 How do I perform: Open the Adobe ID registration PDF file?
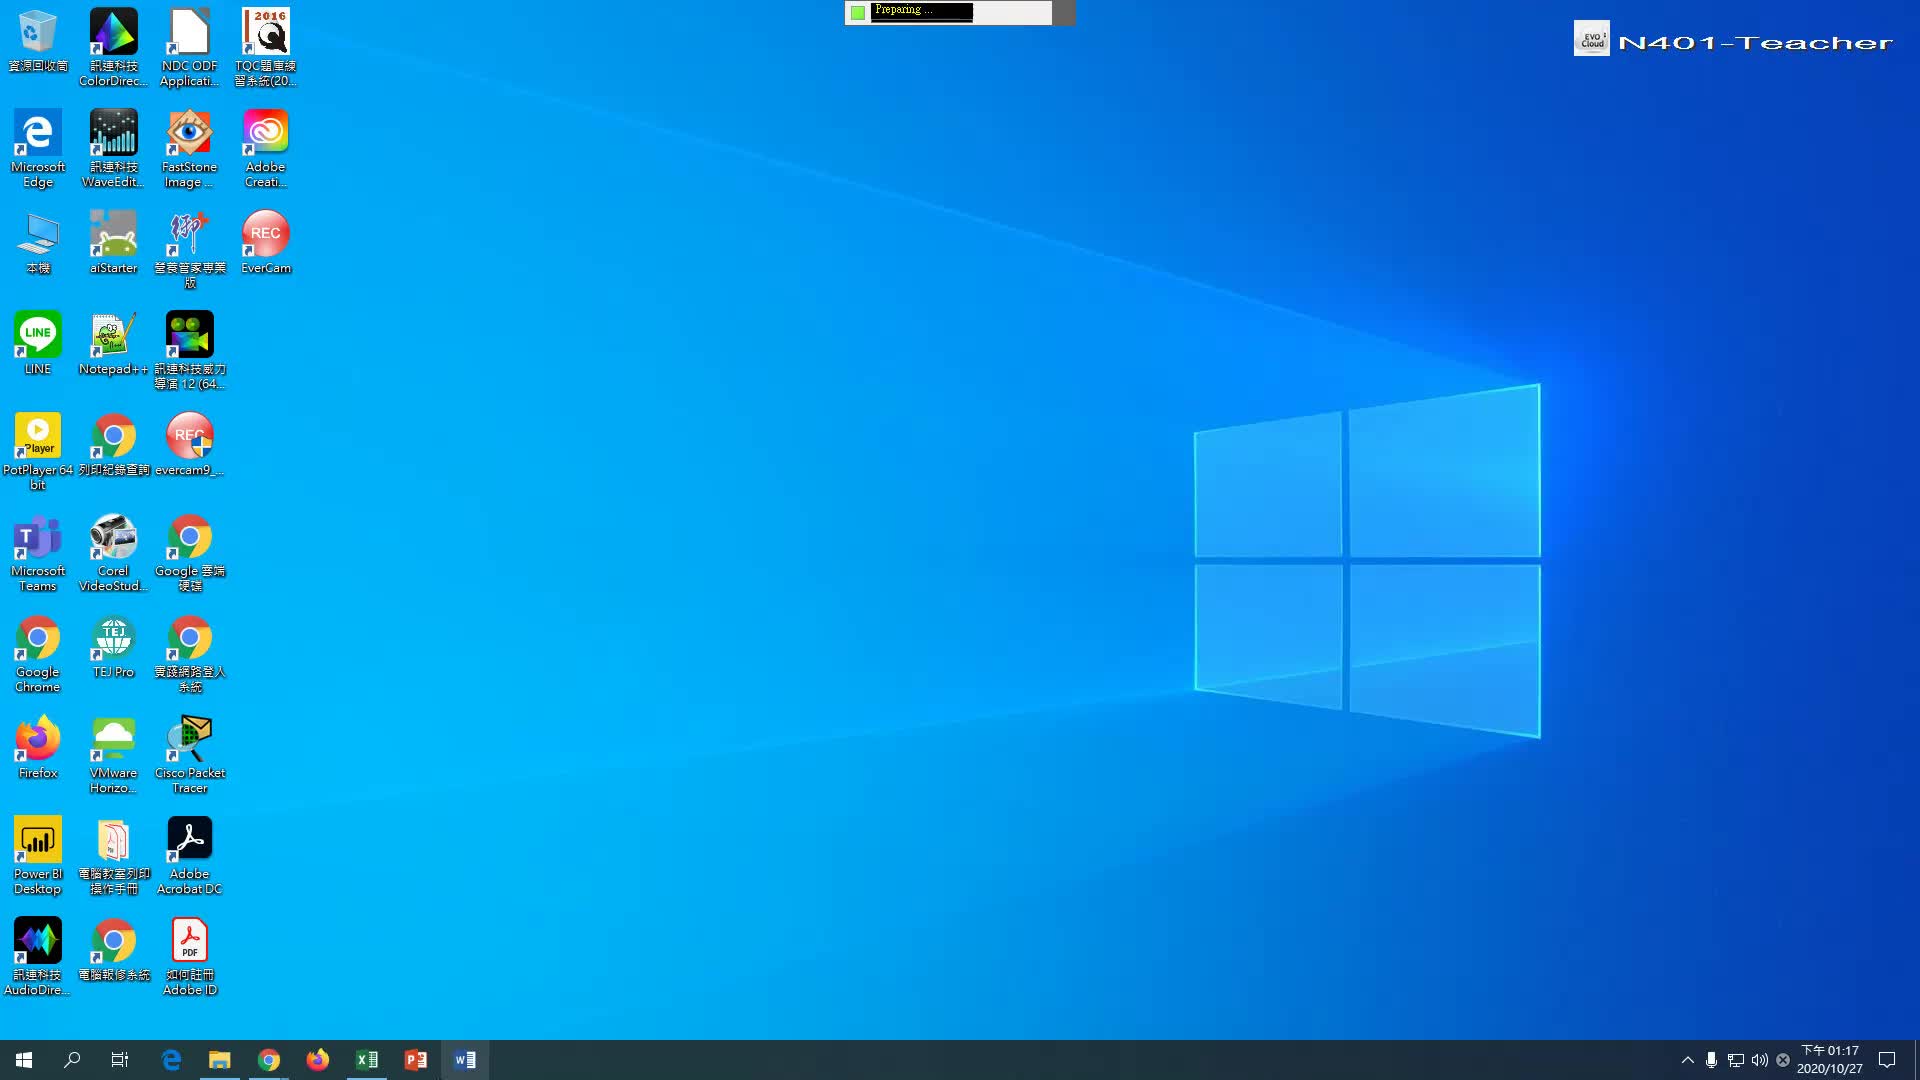tap(189, 956)
